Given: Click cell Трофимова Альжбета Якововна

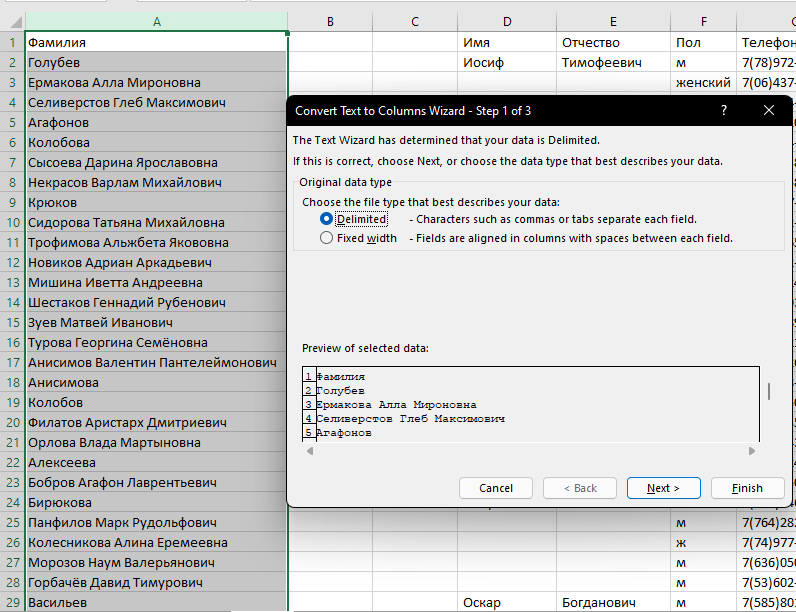Looking at the screenshot, I should (156, 243).
